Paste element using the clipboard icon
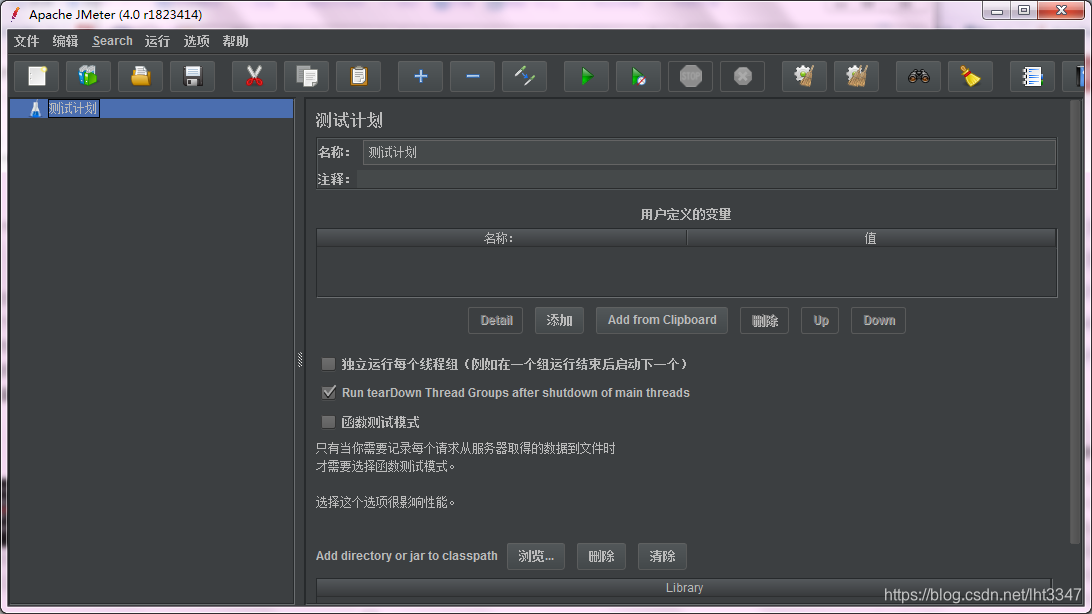 (359, 76)
